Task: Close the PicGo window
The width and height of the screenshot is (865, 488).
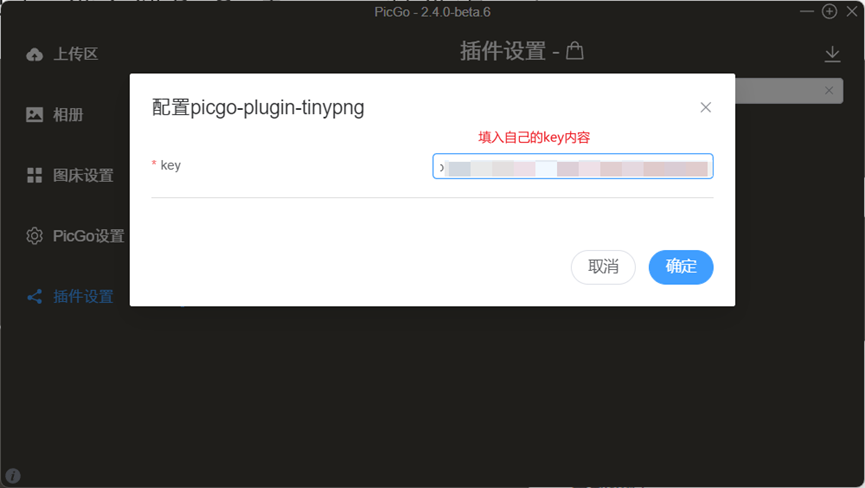Action: coord(852,11)
